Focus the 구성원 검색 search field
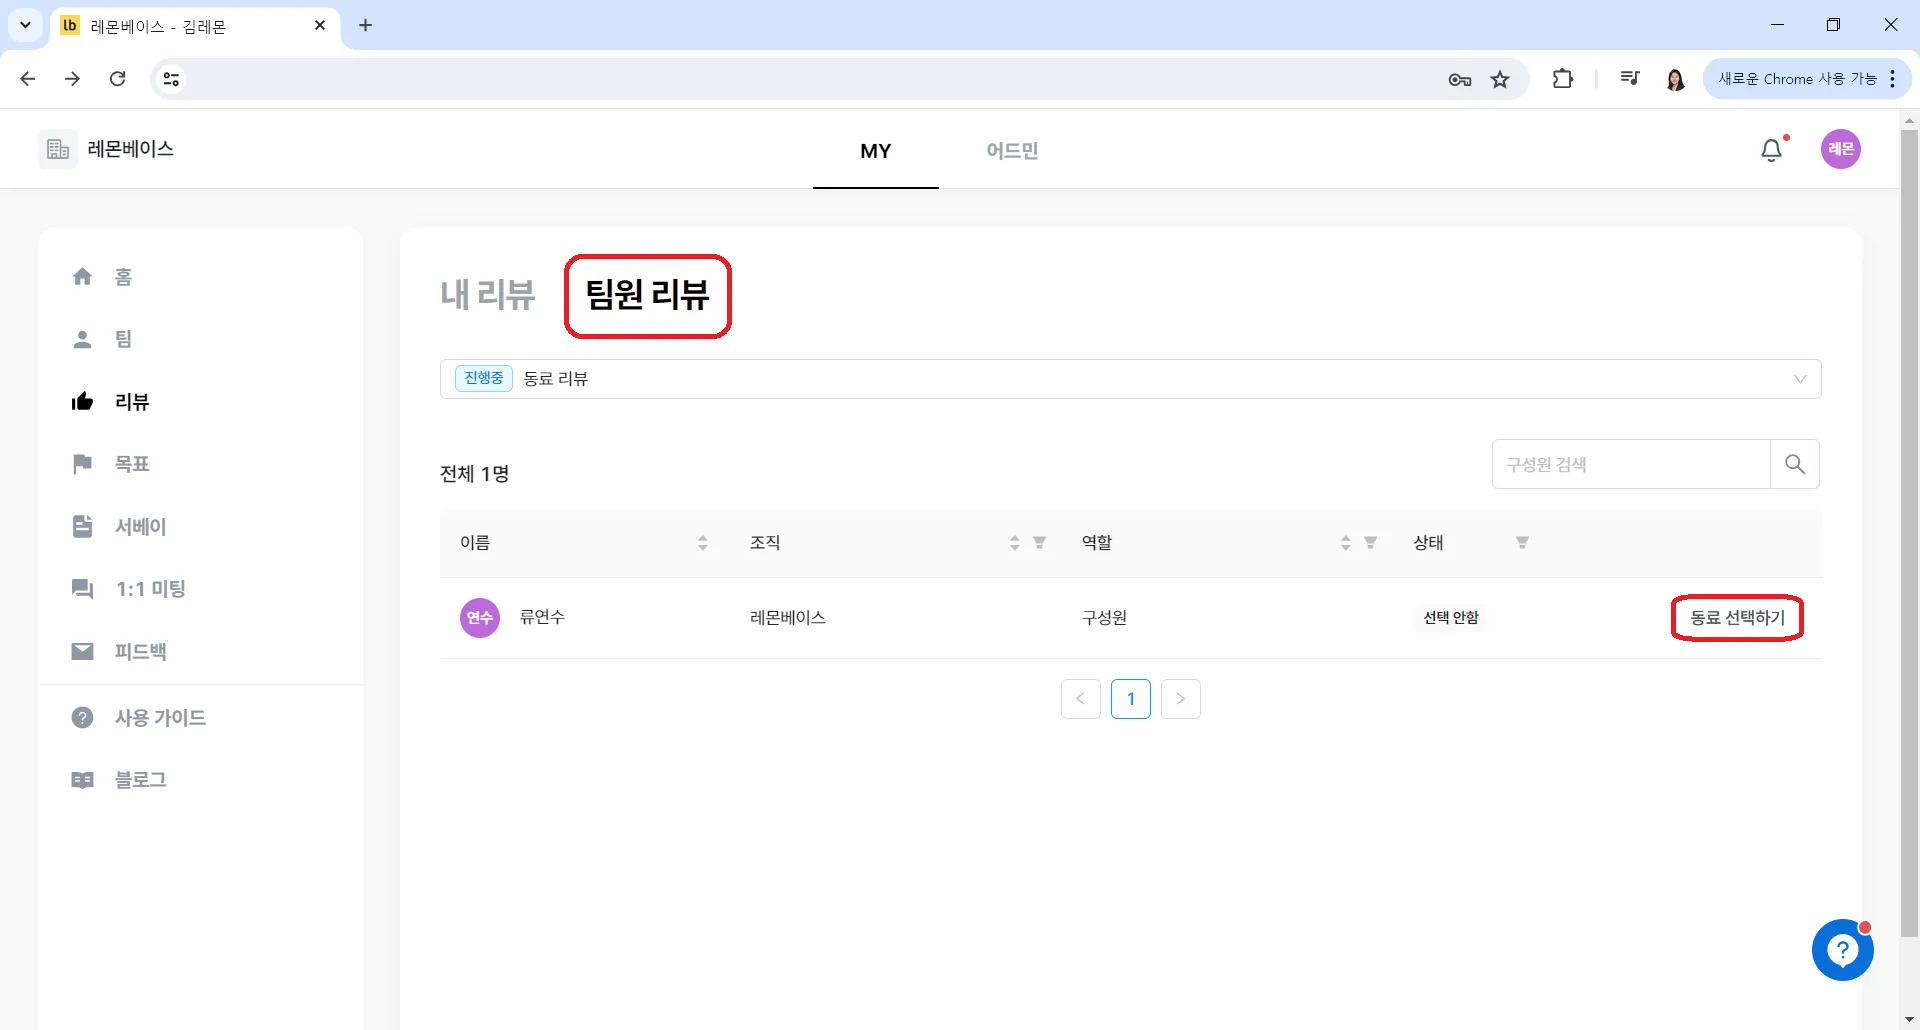The width and height of the screenshot is (1920, 1030). (1631, 464)
